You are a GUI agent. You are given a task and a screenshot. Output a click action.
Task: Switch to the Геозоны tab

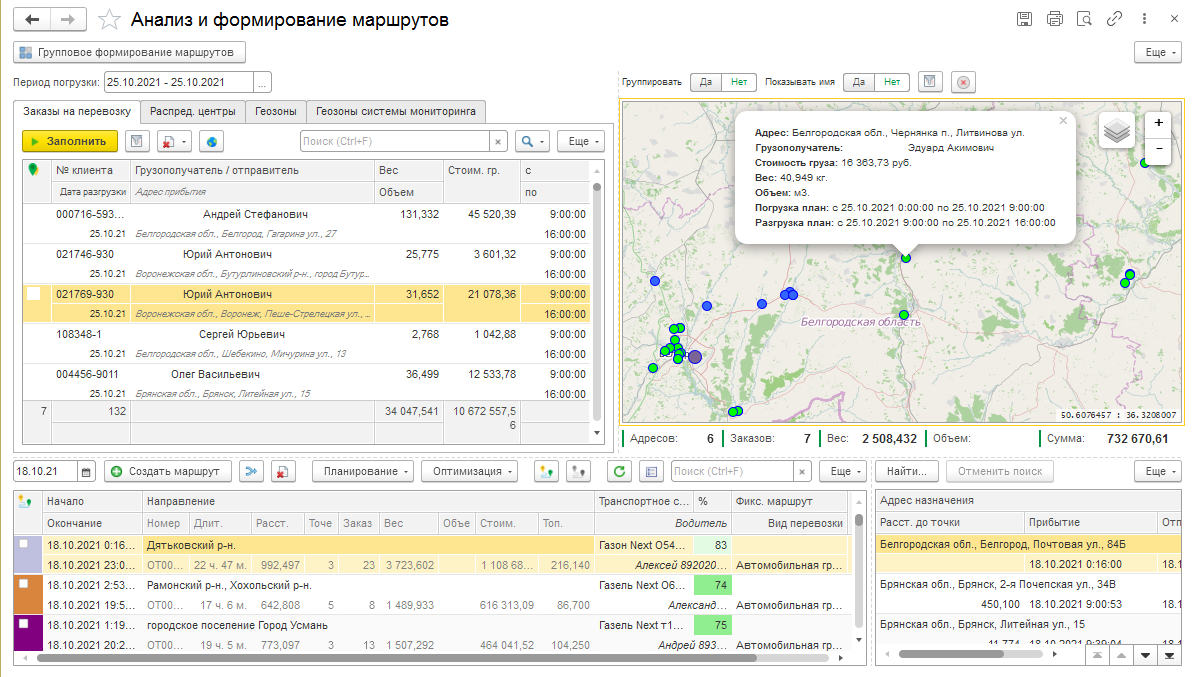(274, 111)
